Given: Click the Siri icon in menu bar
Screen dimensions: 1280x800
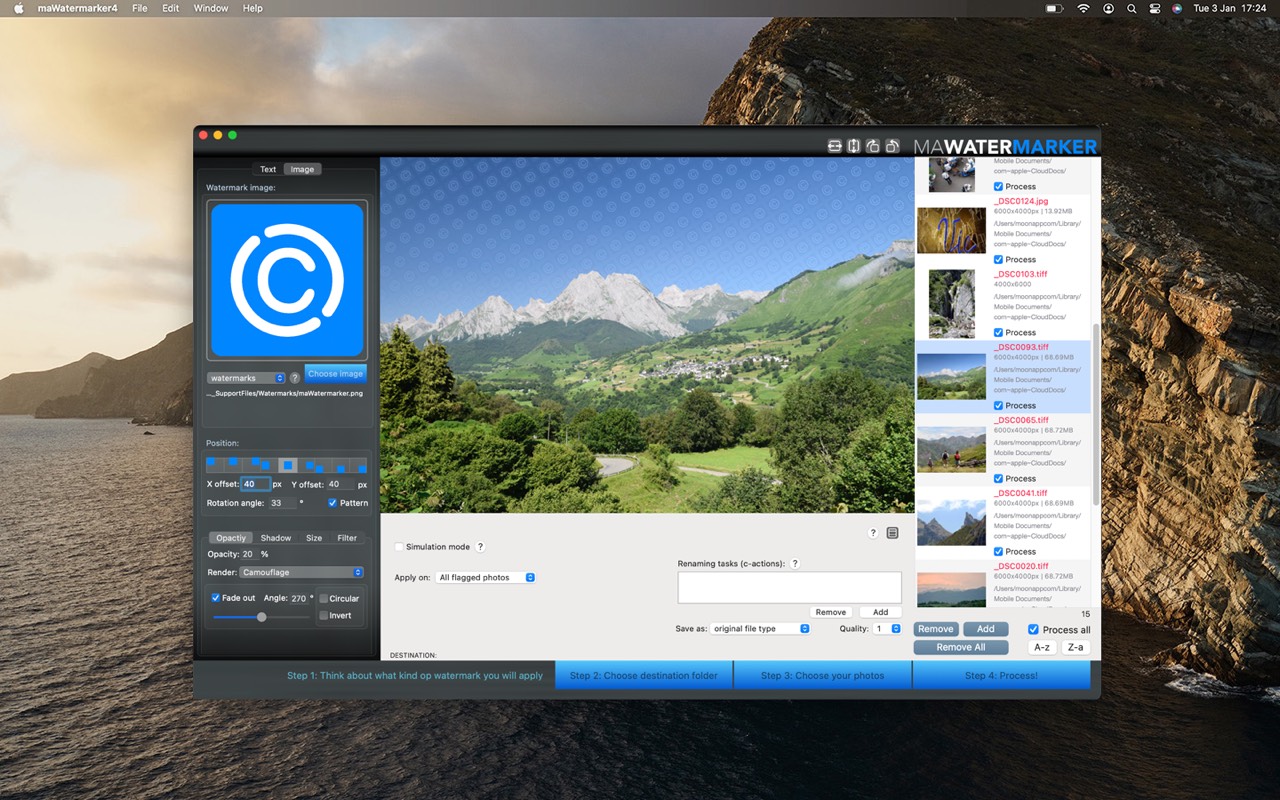Looking at the screenshot, I should (1177, 8).
